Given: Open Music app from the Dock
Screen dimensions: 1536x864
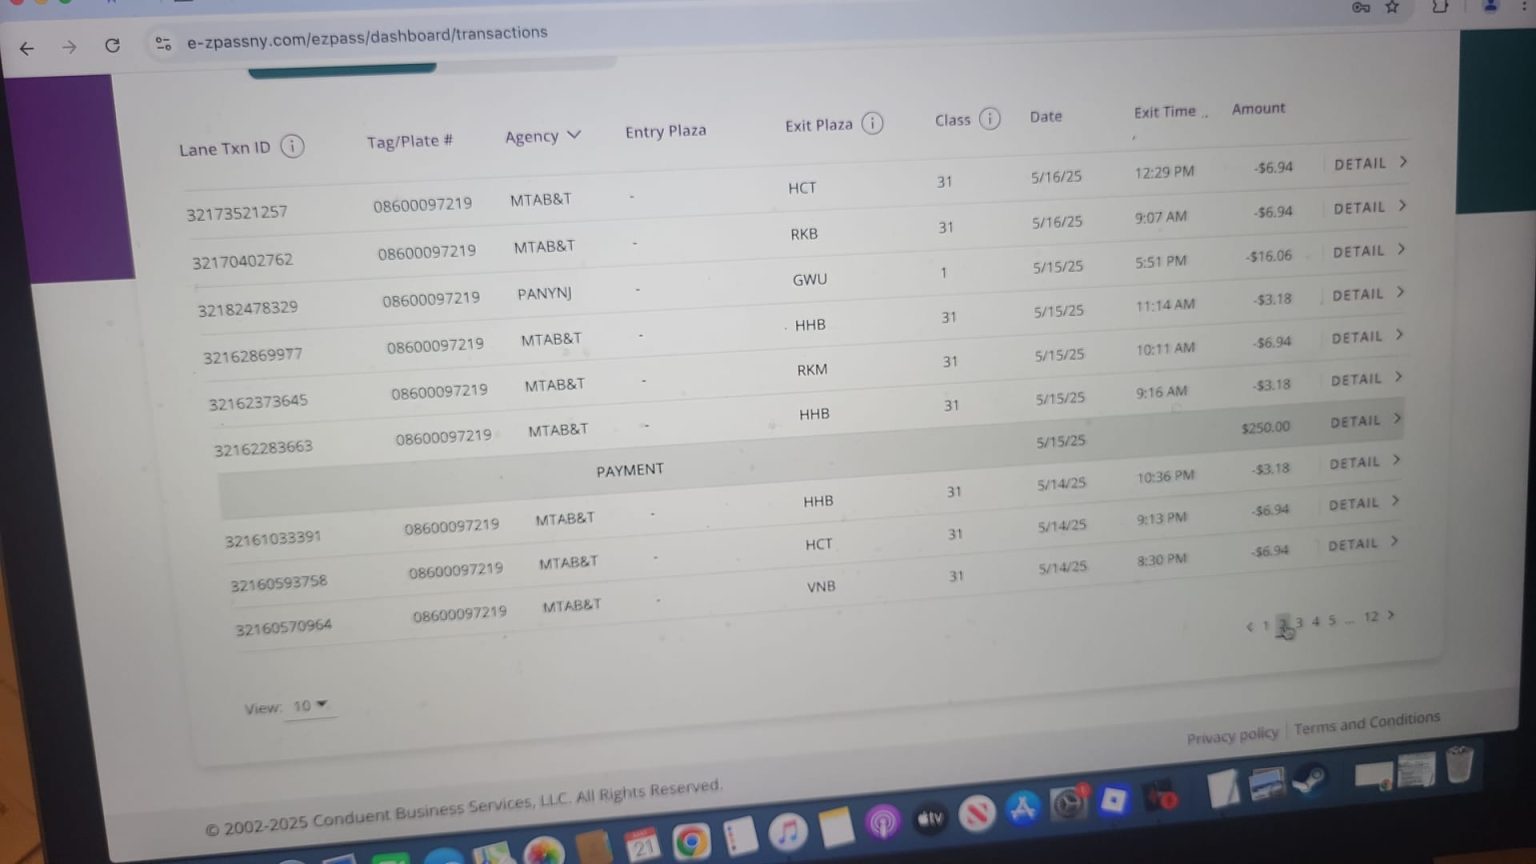Looking at the screenshot, I should tap(788, 831).
